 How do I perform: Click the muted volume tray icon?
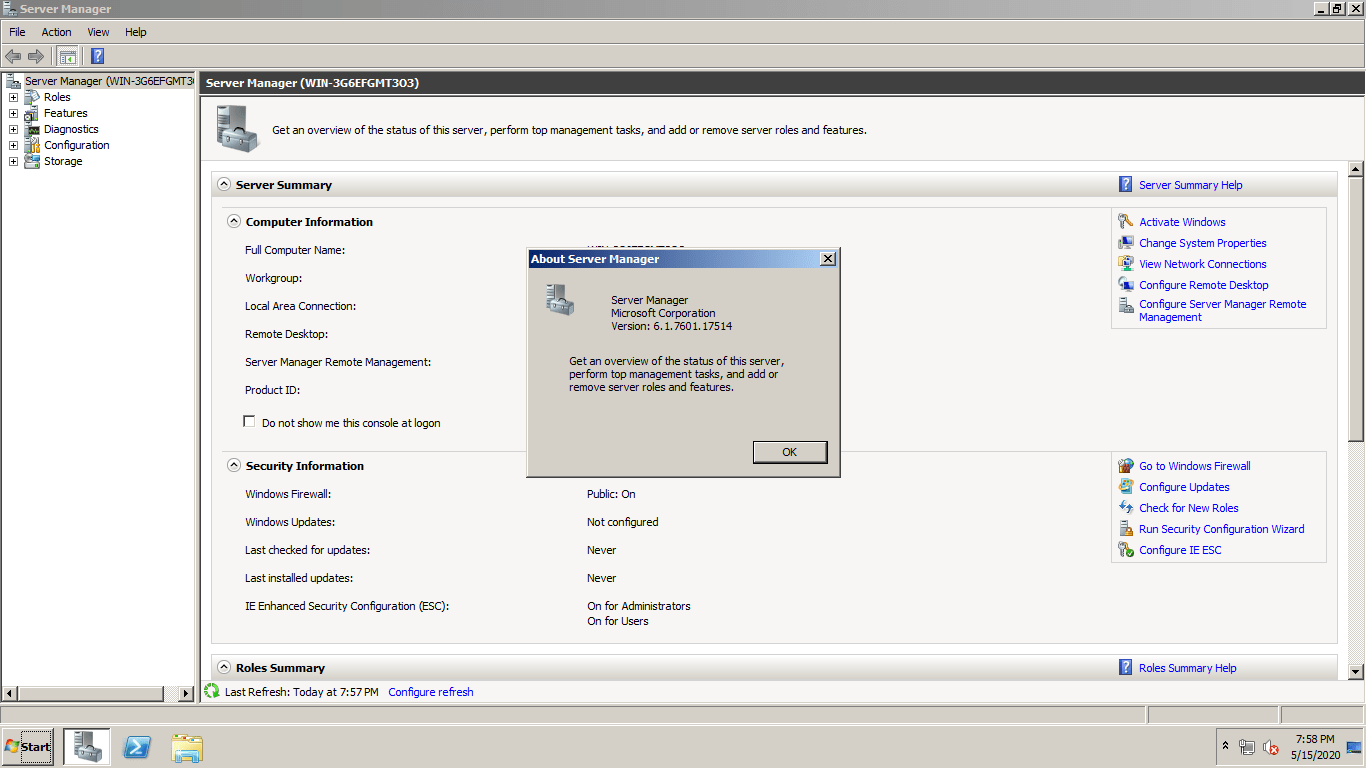pos(1271,747)
